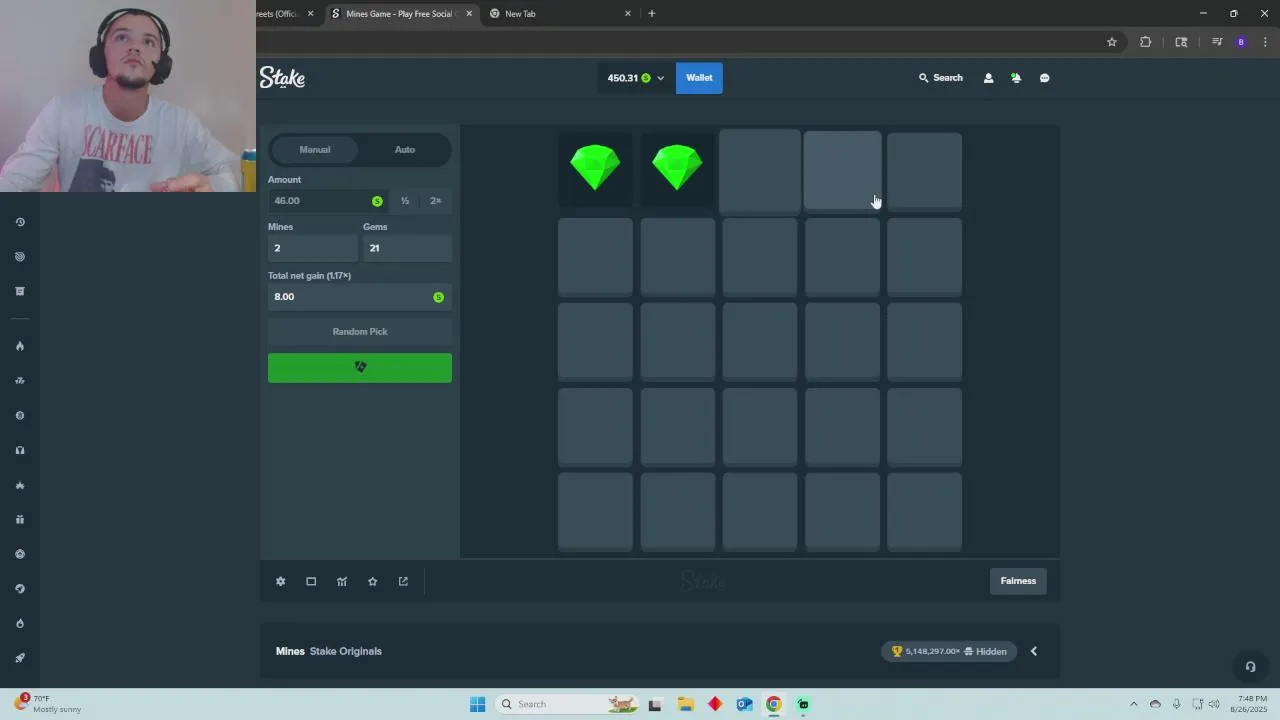1280x720 pixels.
Task: Open weather widget showing 70°F
Action: pyautogui.click(x=47, y=704)
